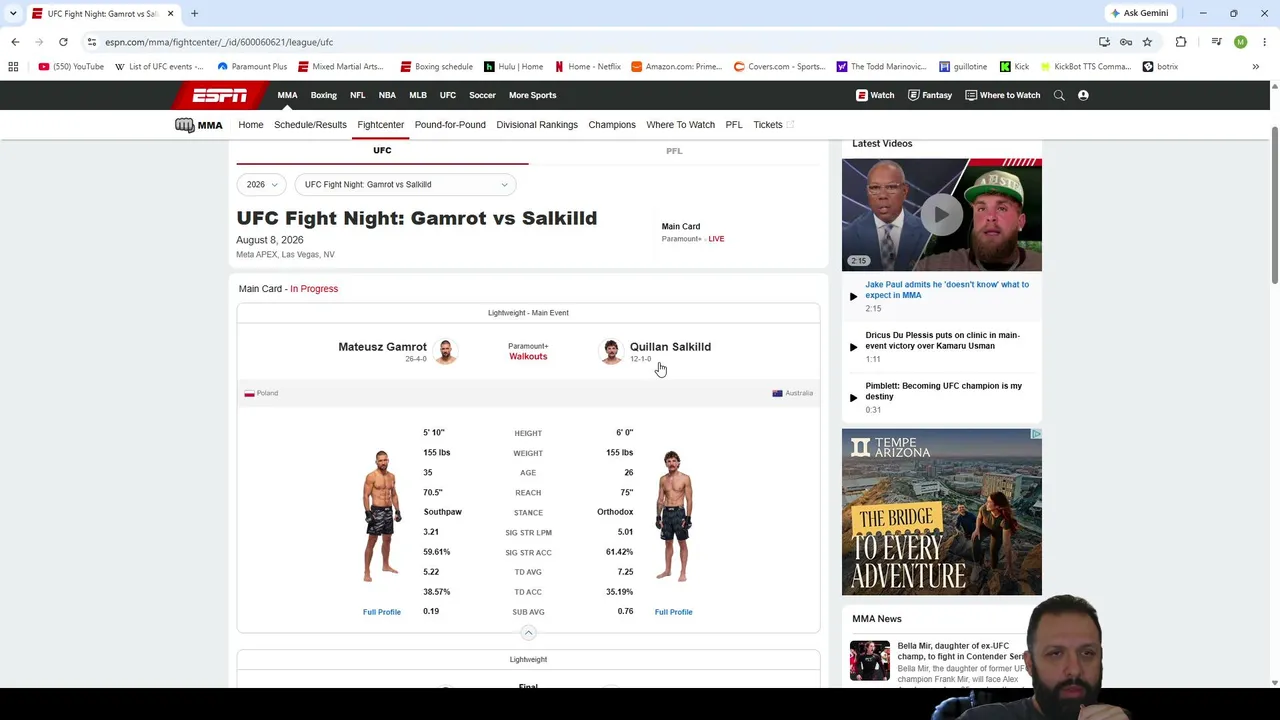Open browser extensions puzzle icon
Screen dimensions: 1280x720
1181,42
